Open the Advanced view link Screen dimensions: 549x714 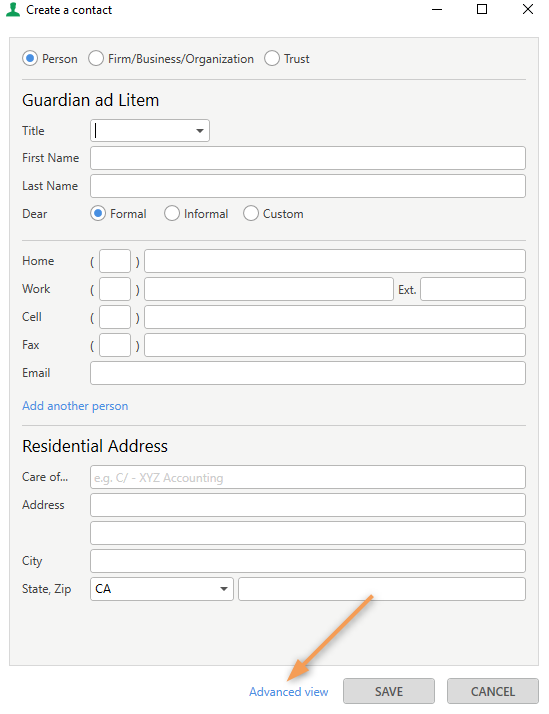(289, 692)
